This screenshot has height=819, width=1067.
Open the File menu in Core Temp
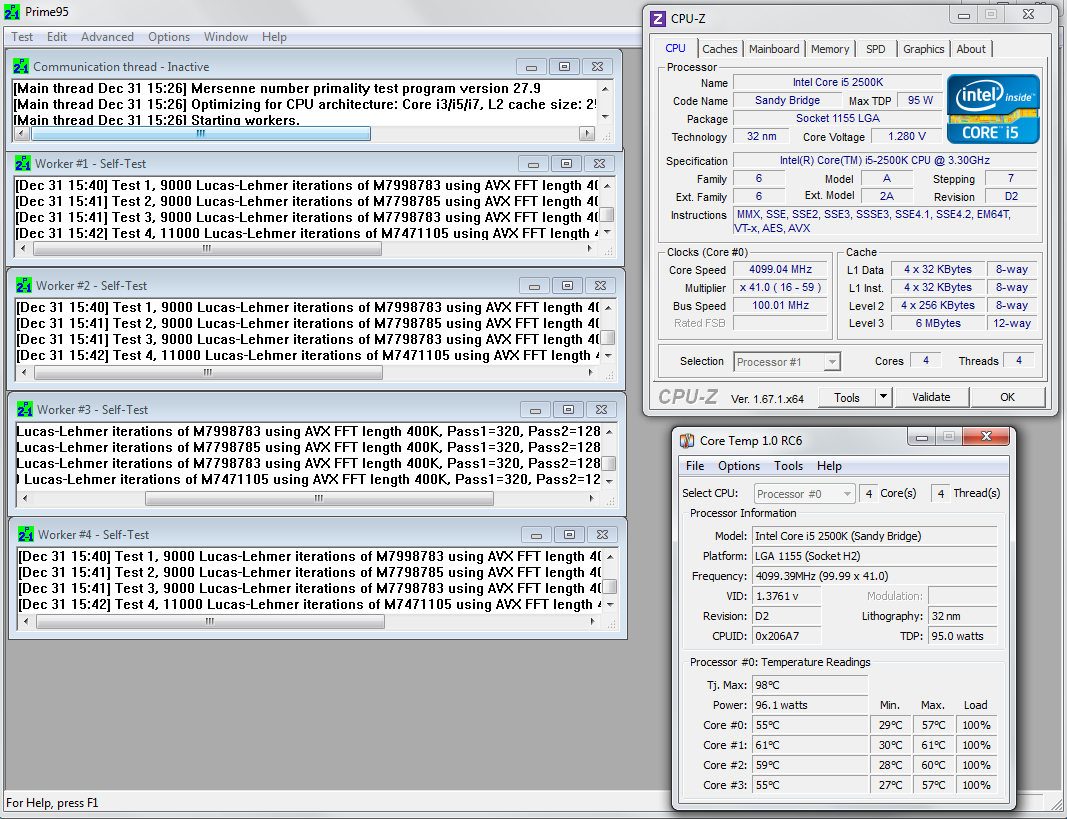pos(695,466)
